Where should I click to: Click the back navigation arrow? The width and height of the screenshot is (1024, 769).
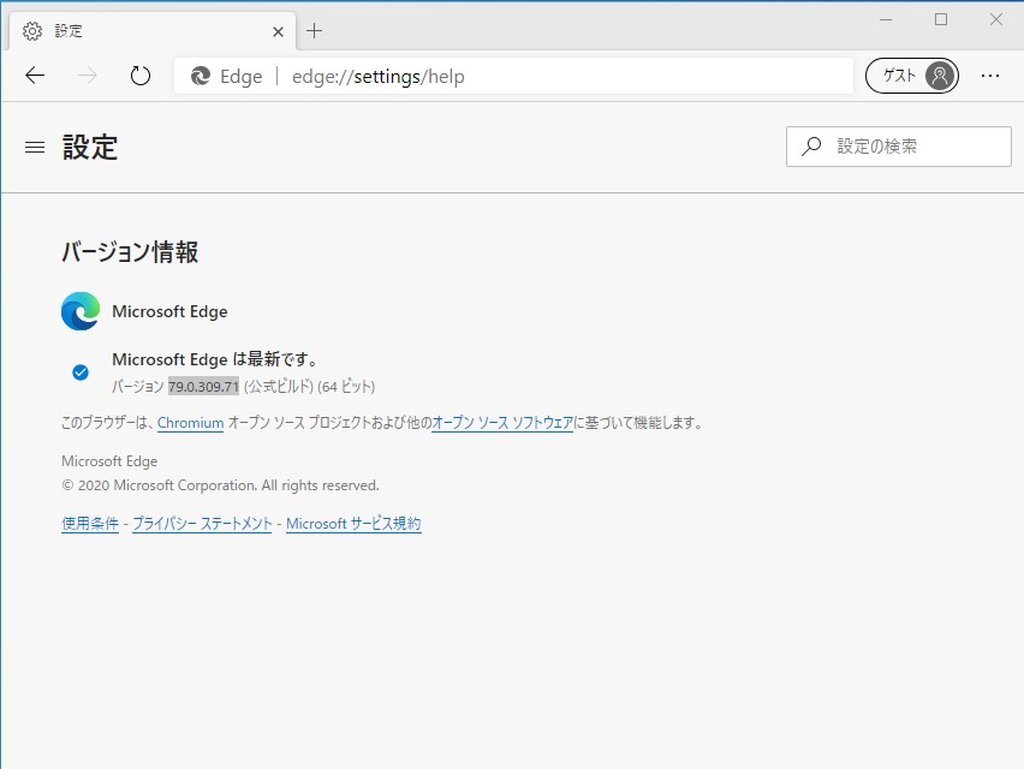click(x=35, y=75)
